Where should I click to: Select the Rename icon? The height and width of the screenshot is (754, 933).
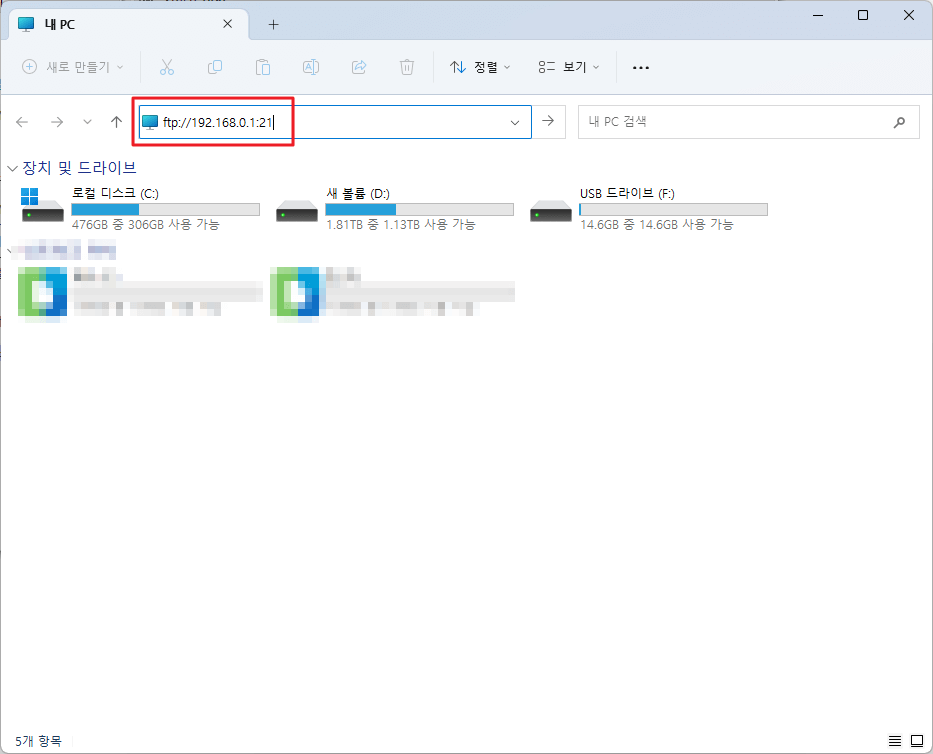click(310, 67)
